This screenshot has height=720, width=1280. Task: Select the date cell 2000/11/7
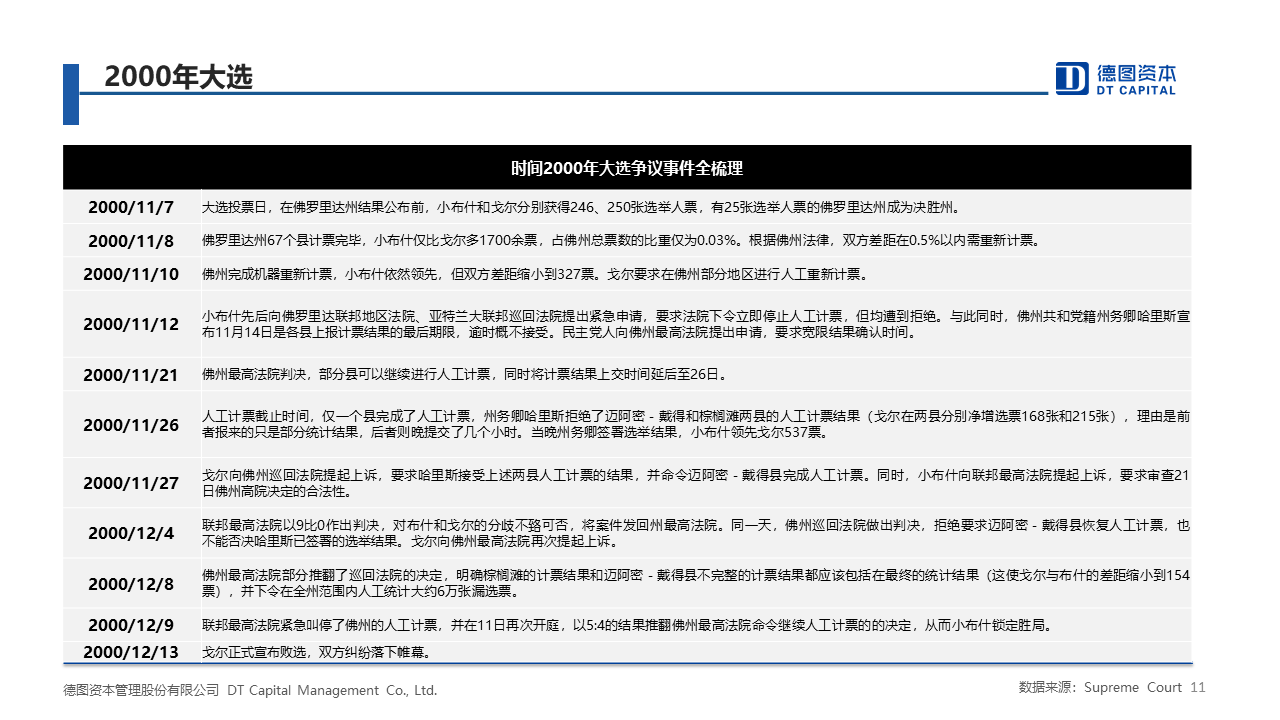[131, 208]
